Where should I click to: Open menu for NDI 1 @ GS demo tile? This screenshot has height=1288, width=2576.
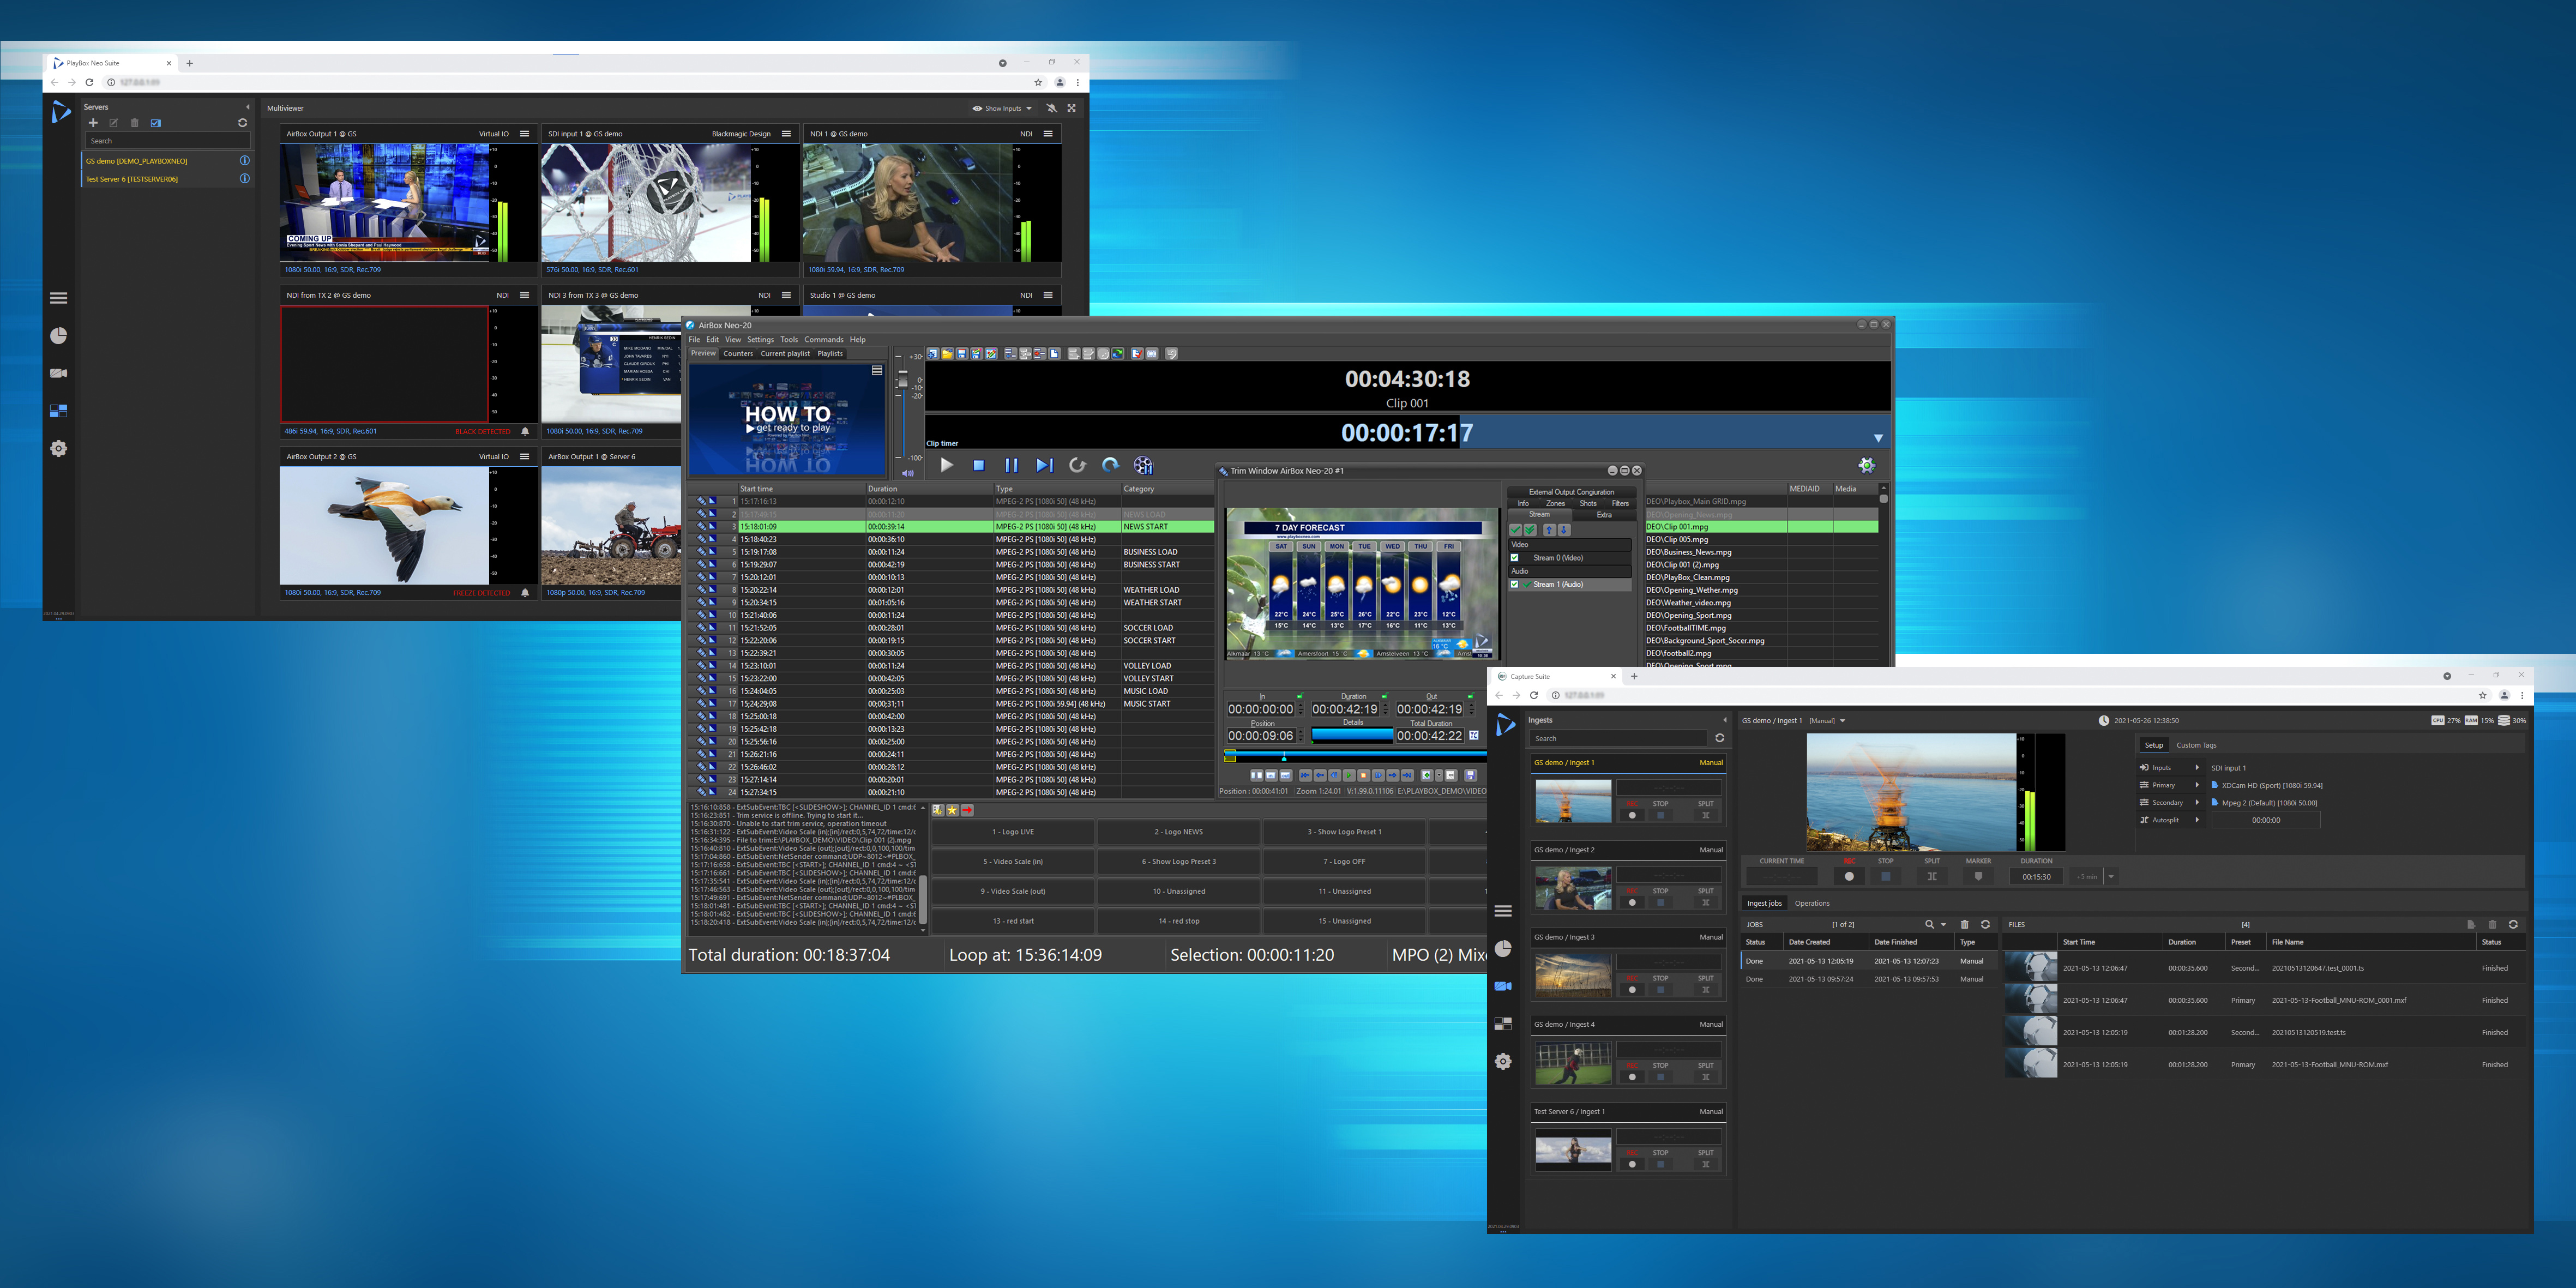click(1048, 133)
